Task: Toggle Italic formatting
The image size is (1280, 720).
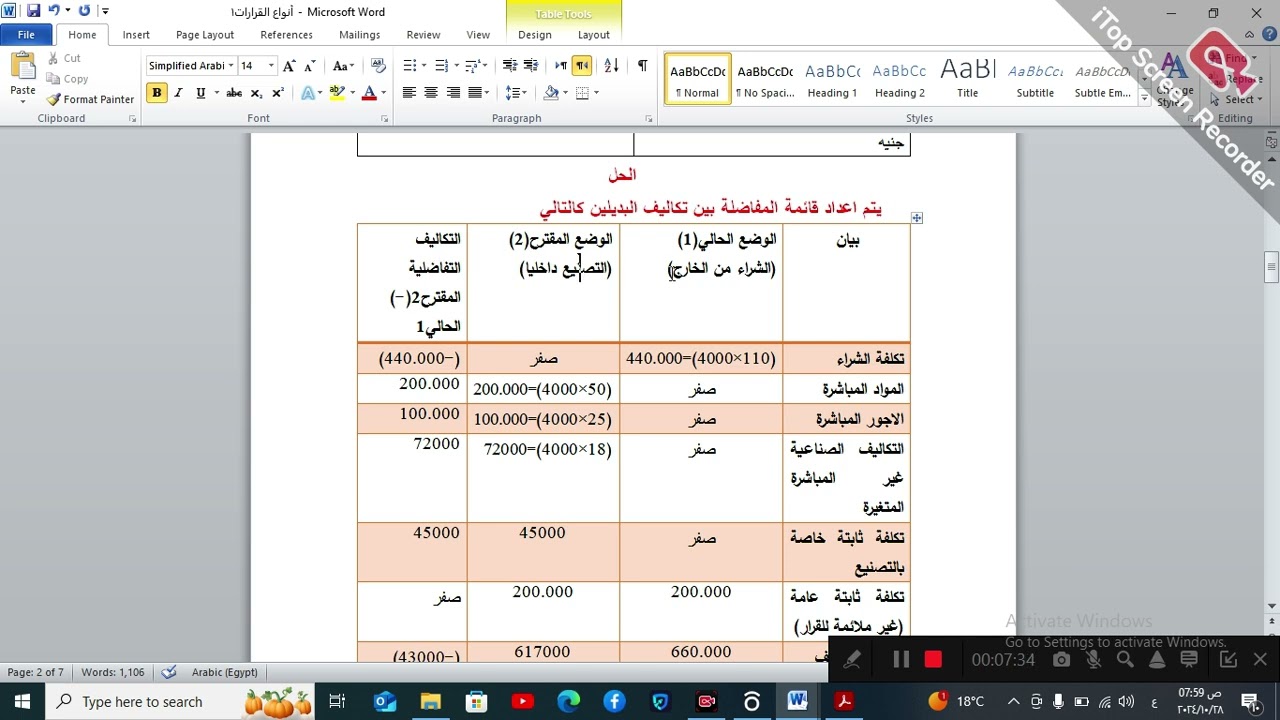Action: pos(178,93)
